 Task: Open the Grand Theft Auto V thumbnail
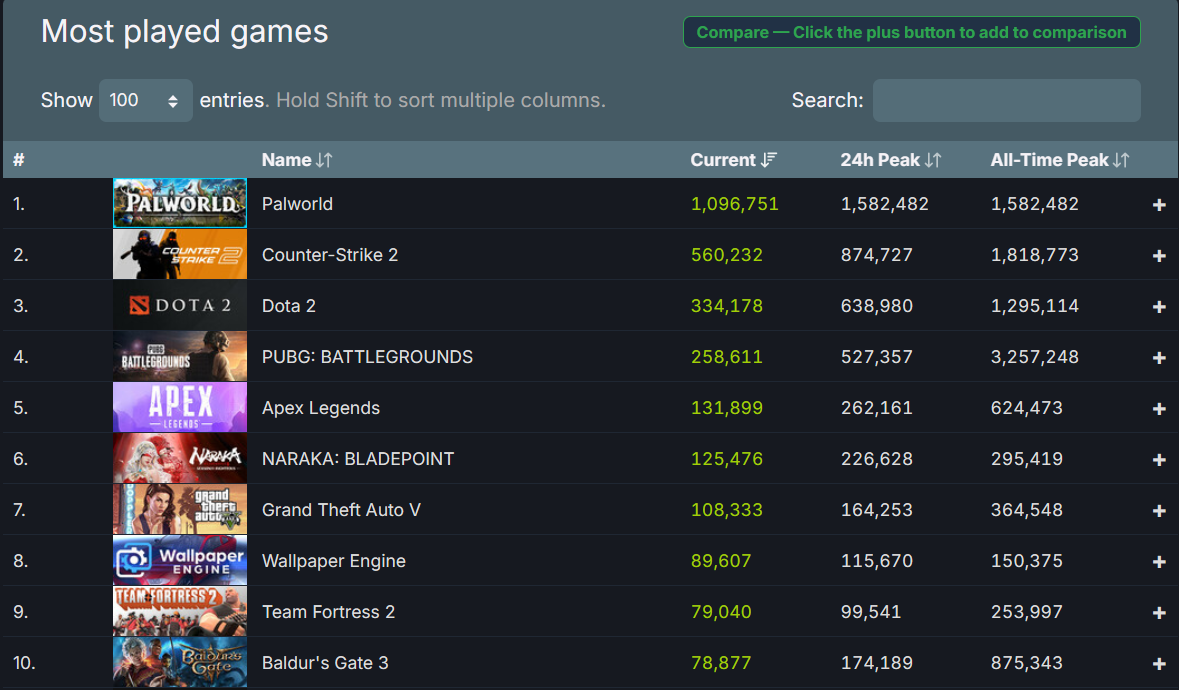[180, 510]
